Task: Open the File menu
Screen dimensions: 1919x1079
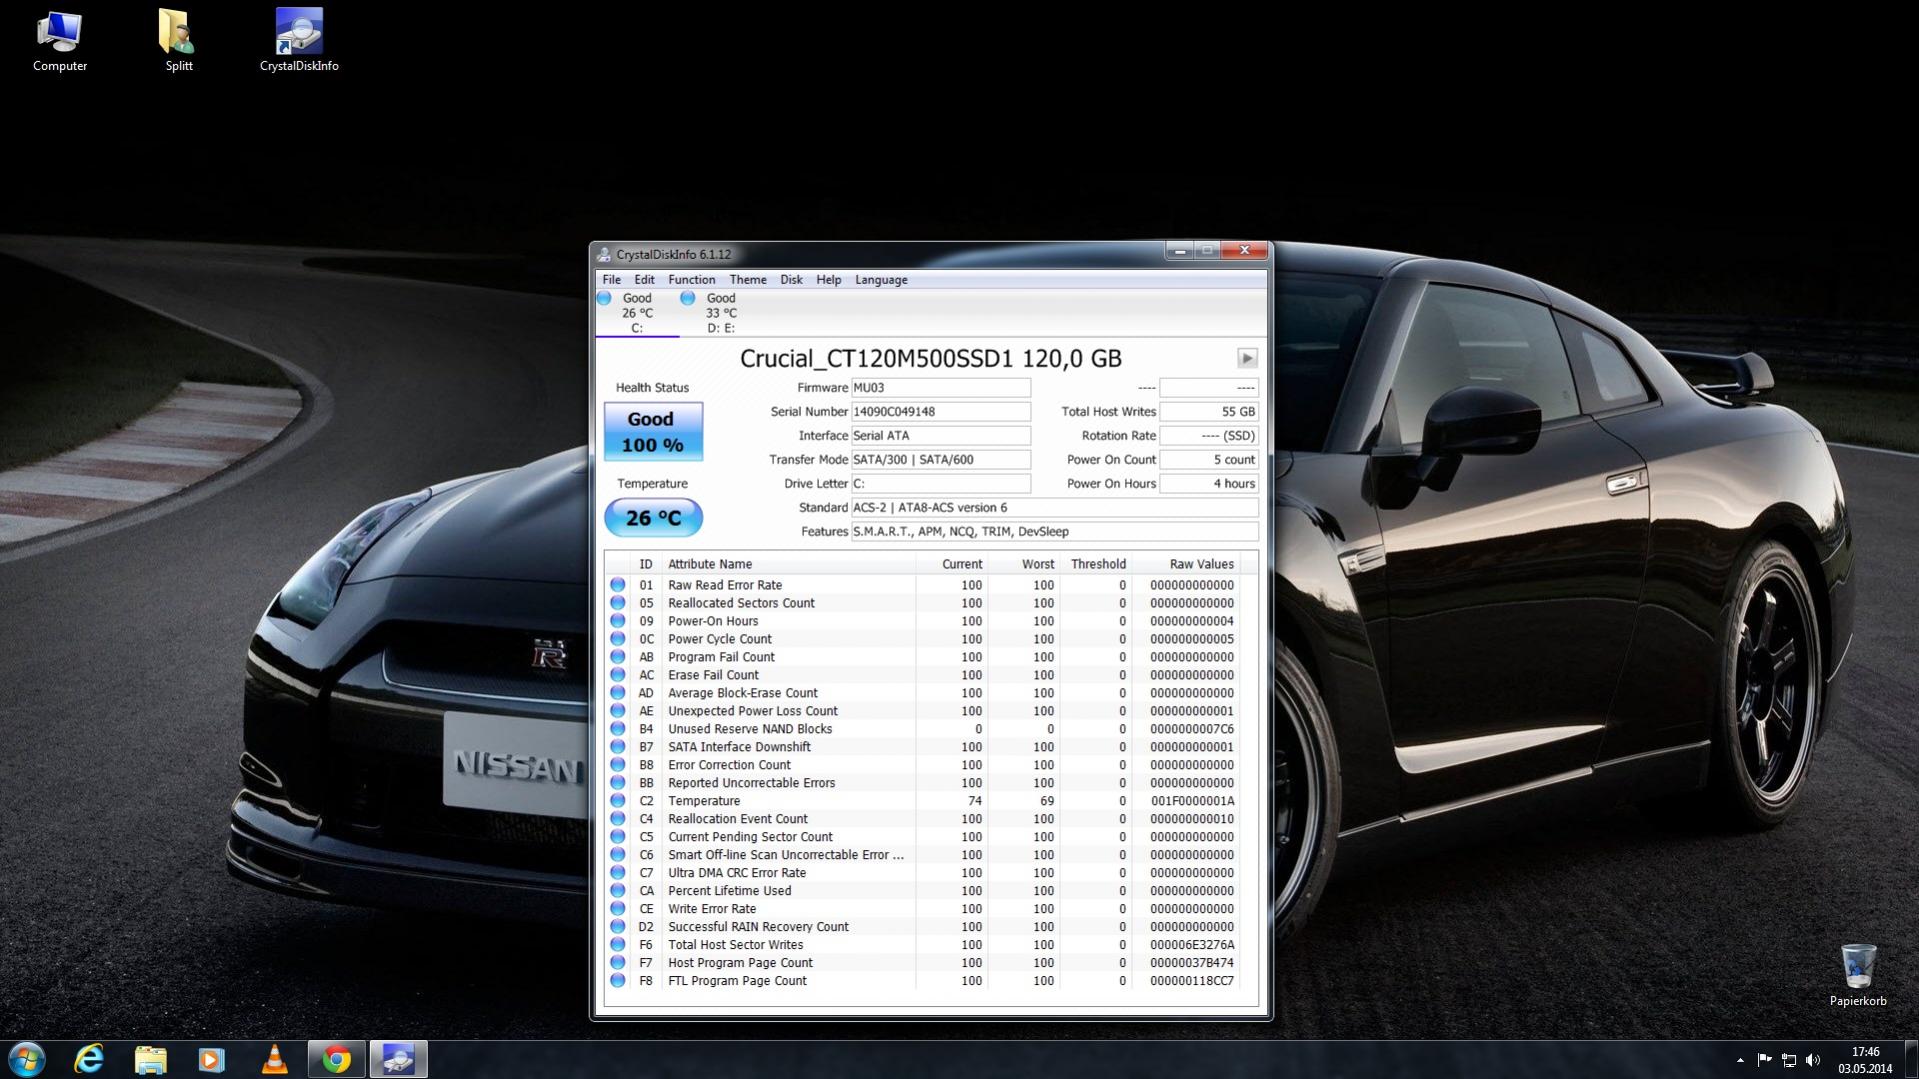Action: (x=611, y=280)
